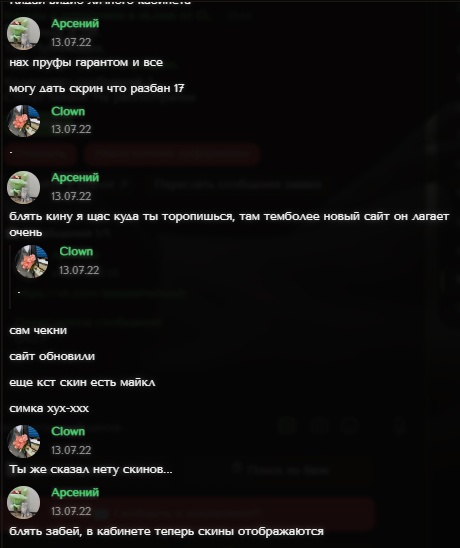Open Clown's name above "нету скинов" message
Screen dimensions: 460x548
(x=68, y=432)
